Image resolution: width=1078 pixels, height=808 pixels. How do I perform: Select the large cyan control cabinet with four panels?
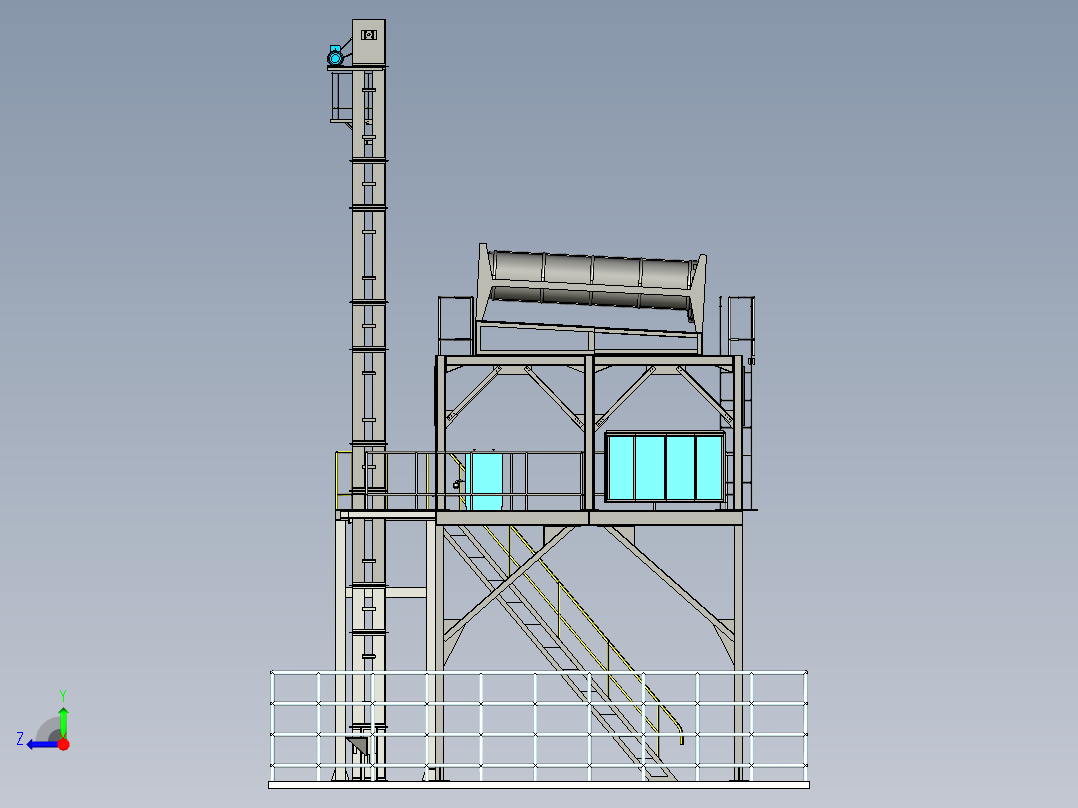(x=665, y=467)
